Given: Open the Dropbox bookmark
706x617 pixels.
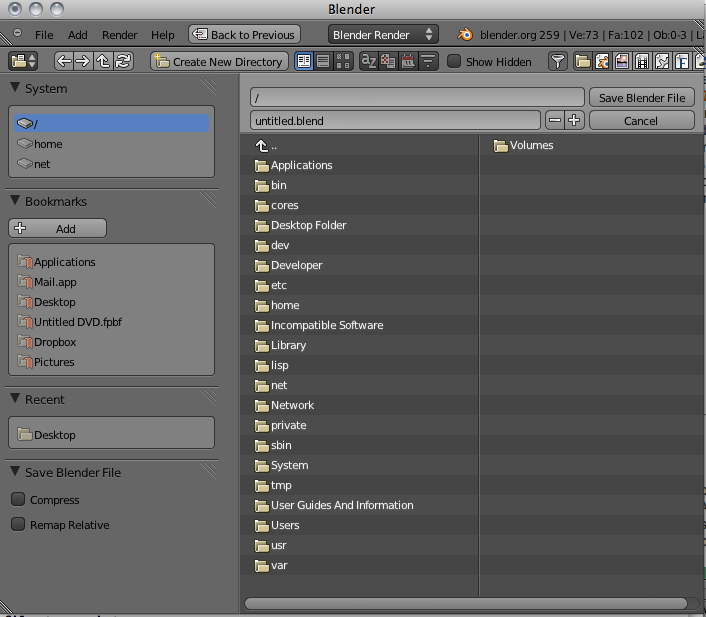Looking at the screenshot, I should click(111, 342).
